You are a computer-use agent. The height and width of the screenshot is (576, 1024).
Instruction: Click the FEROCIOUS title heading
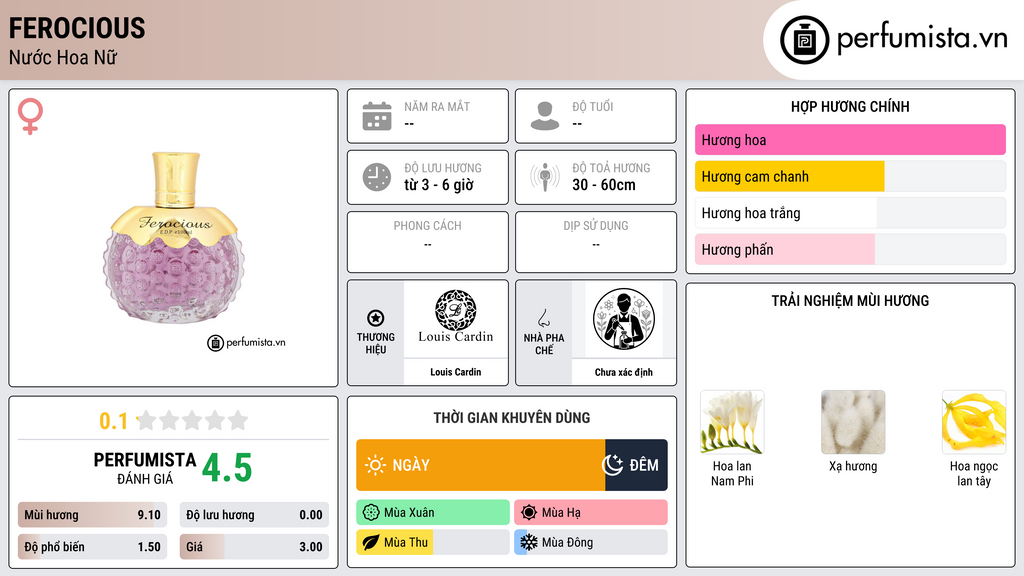pyautogui.click(x=77, y=29)
